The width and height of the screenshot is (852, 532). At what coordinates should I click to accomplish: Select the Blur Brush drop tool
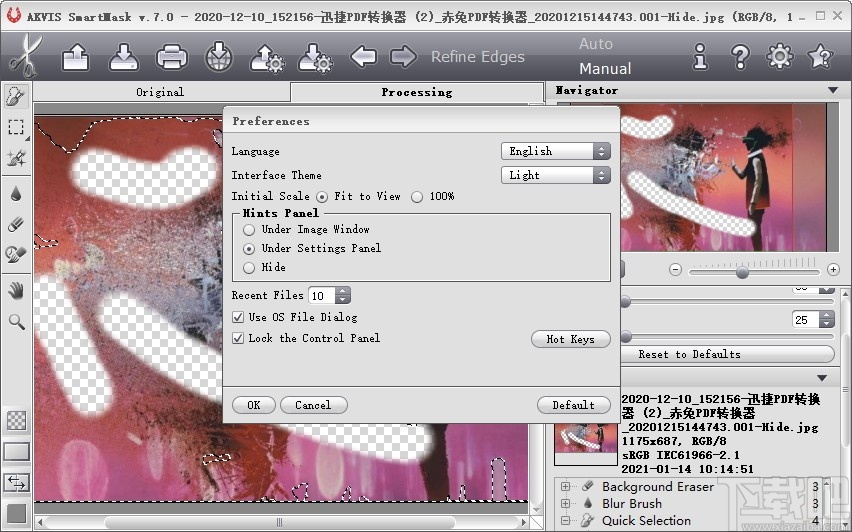pos(16,194)
